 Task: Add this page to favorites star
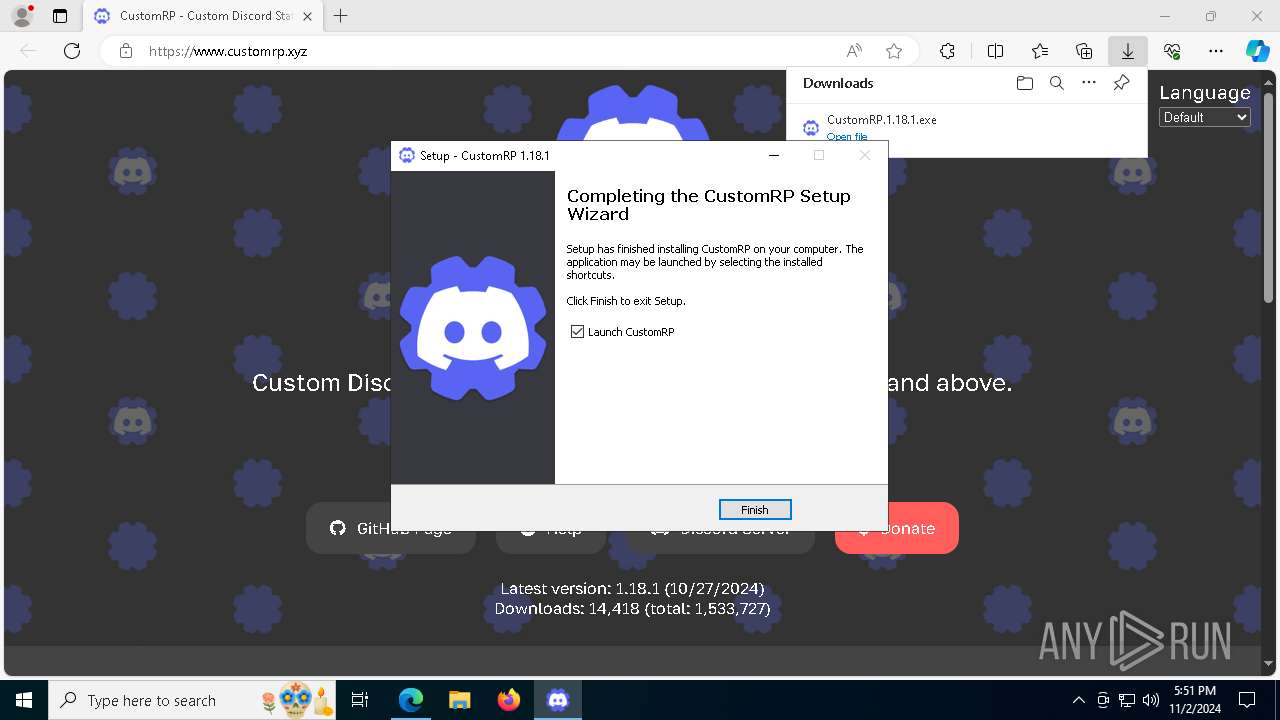(894, 51)
